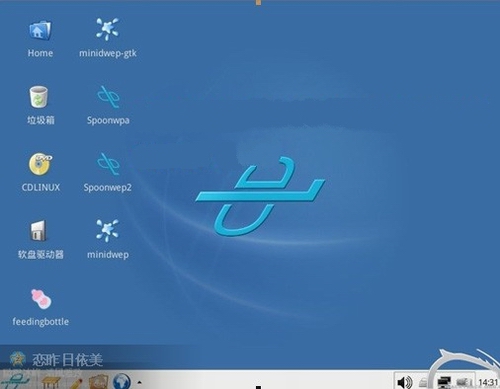Click the table-shaped show desktop taskbar icon

coord(51,382)
